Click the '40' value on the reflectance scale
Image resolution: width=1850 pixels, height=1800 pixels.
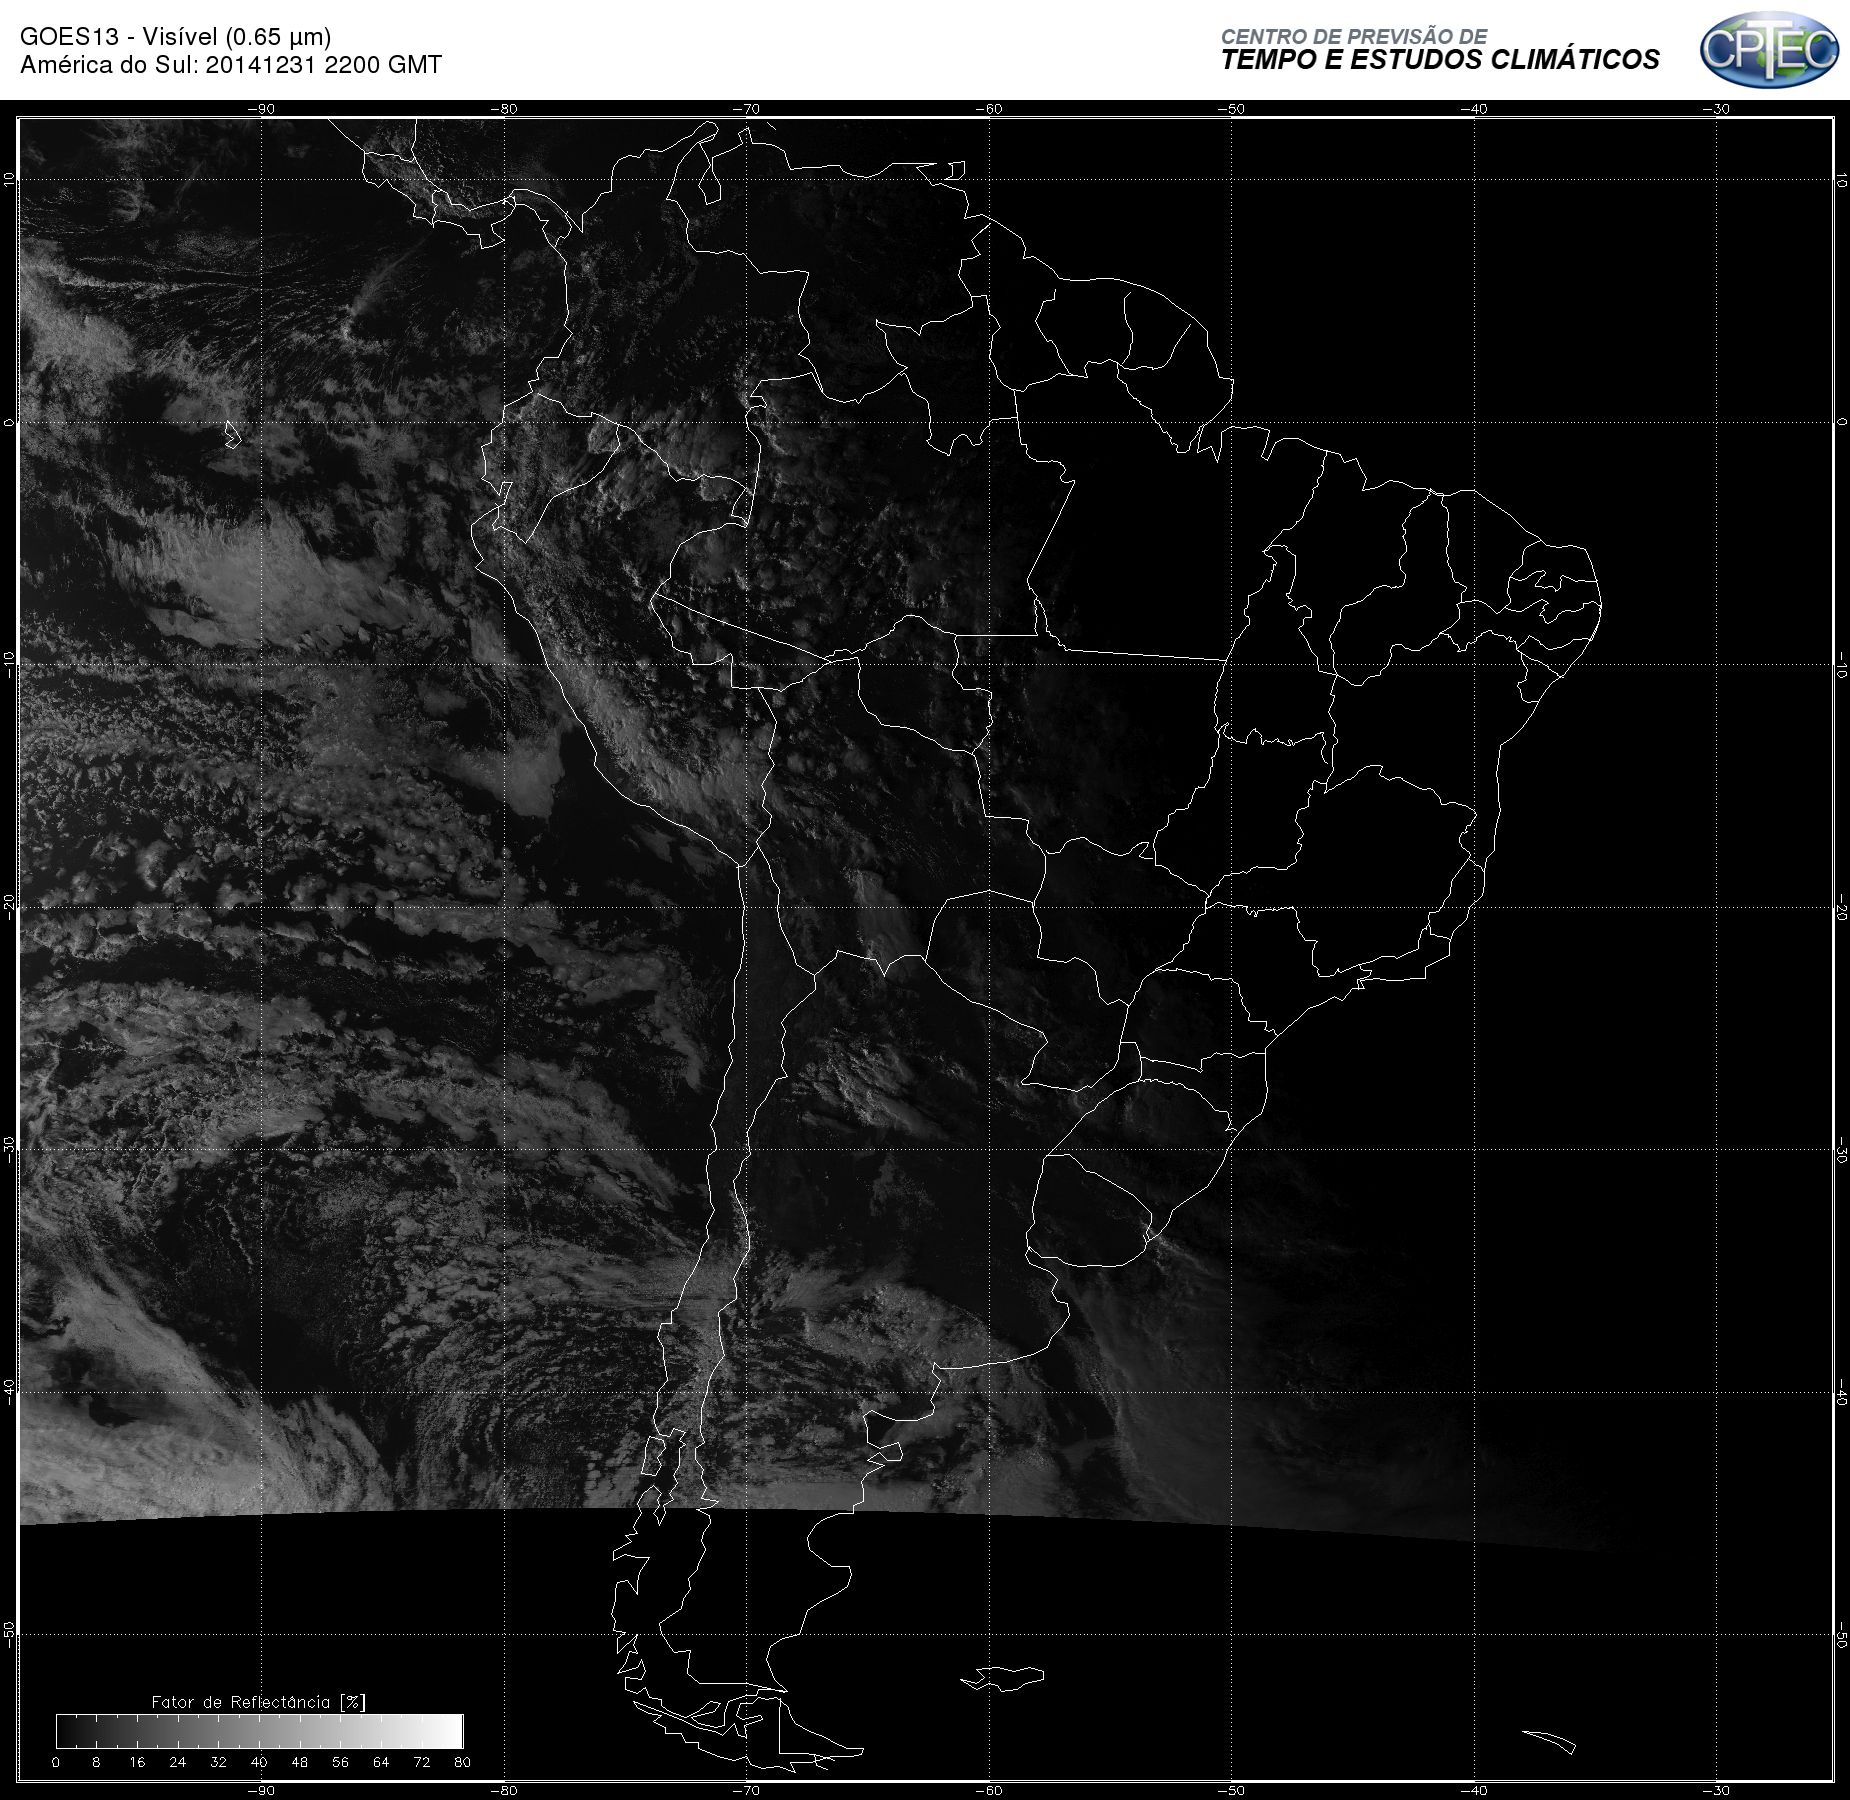point(259,1762)
